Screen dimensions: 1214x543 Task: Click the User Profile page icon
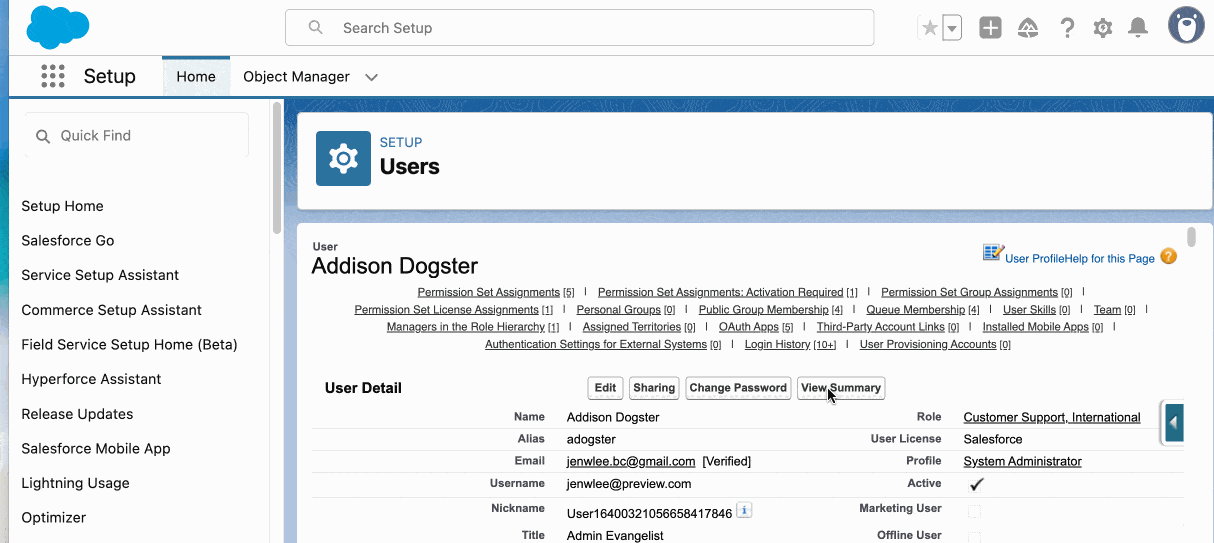(992, 252)
